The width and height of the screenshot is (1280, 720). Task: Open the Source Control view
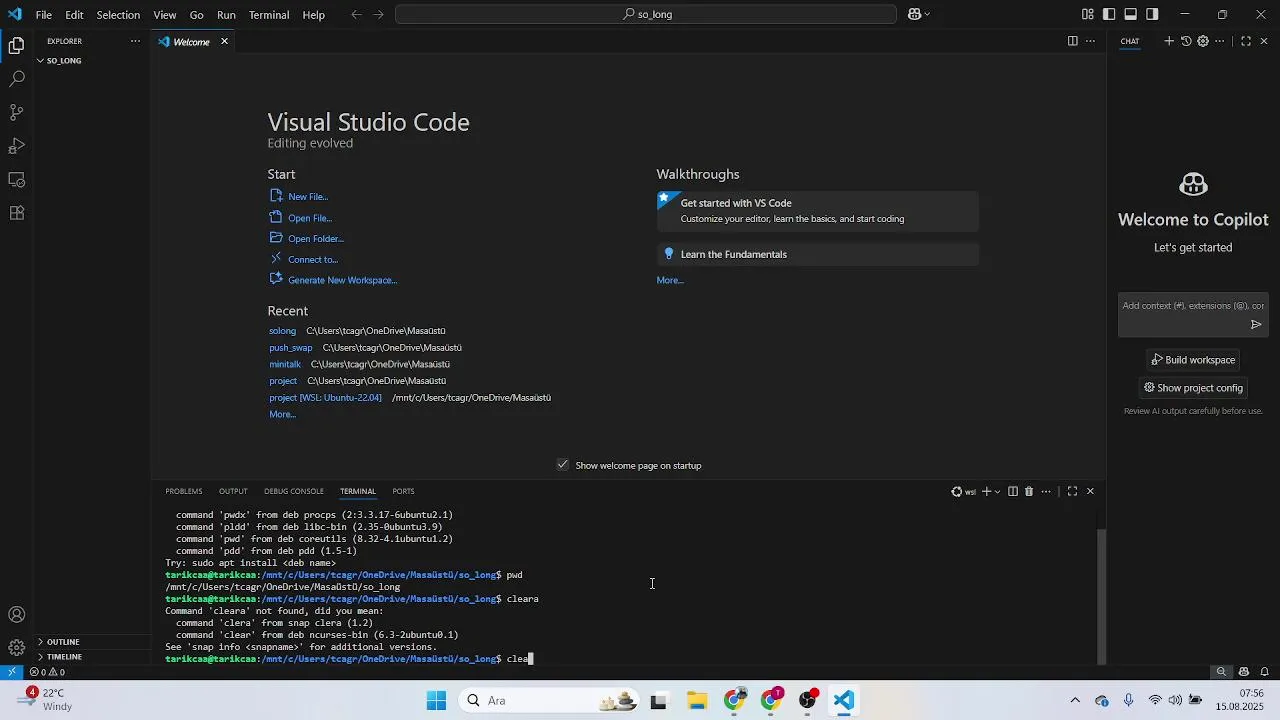point(16,112)
